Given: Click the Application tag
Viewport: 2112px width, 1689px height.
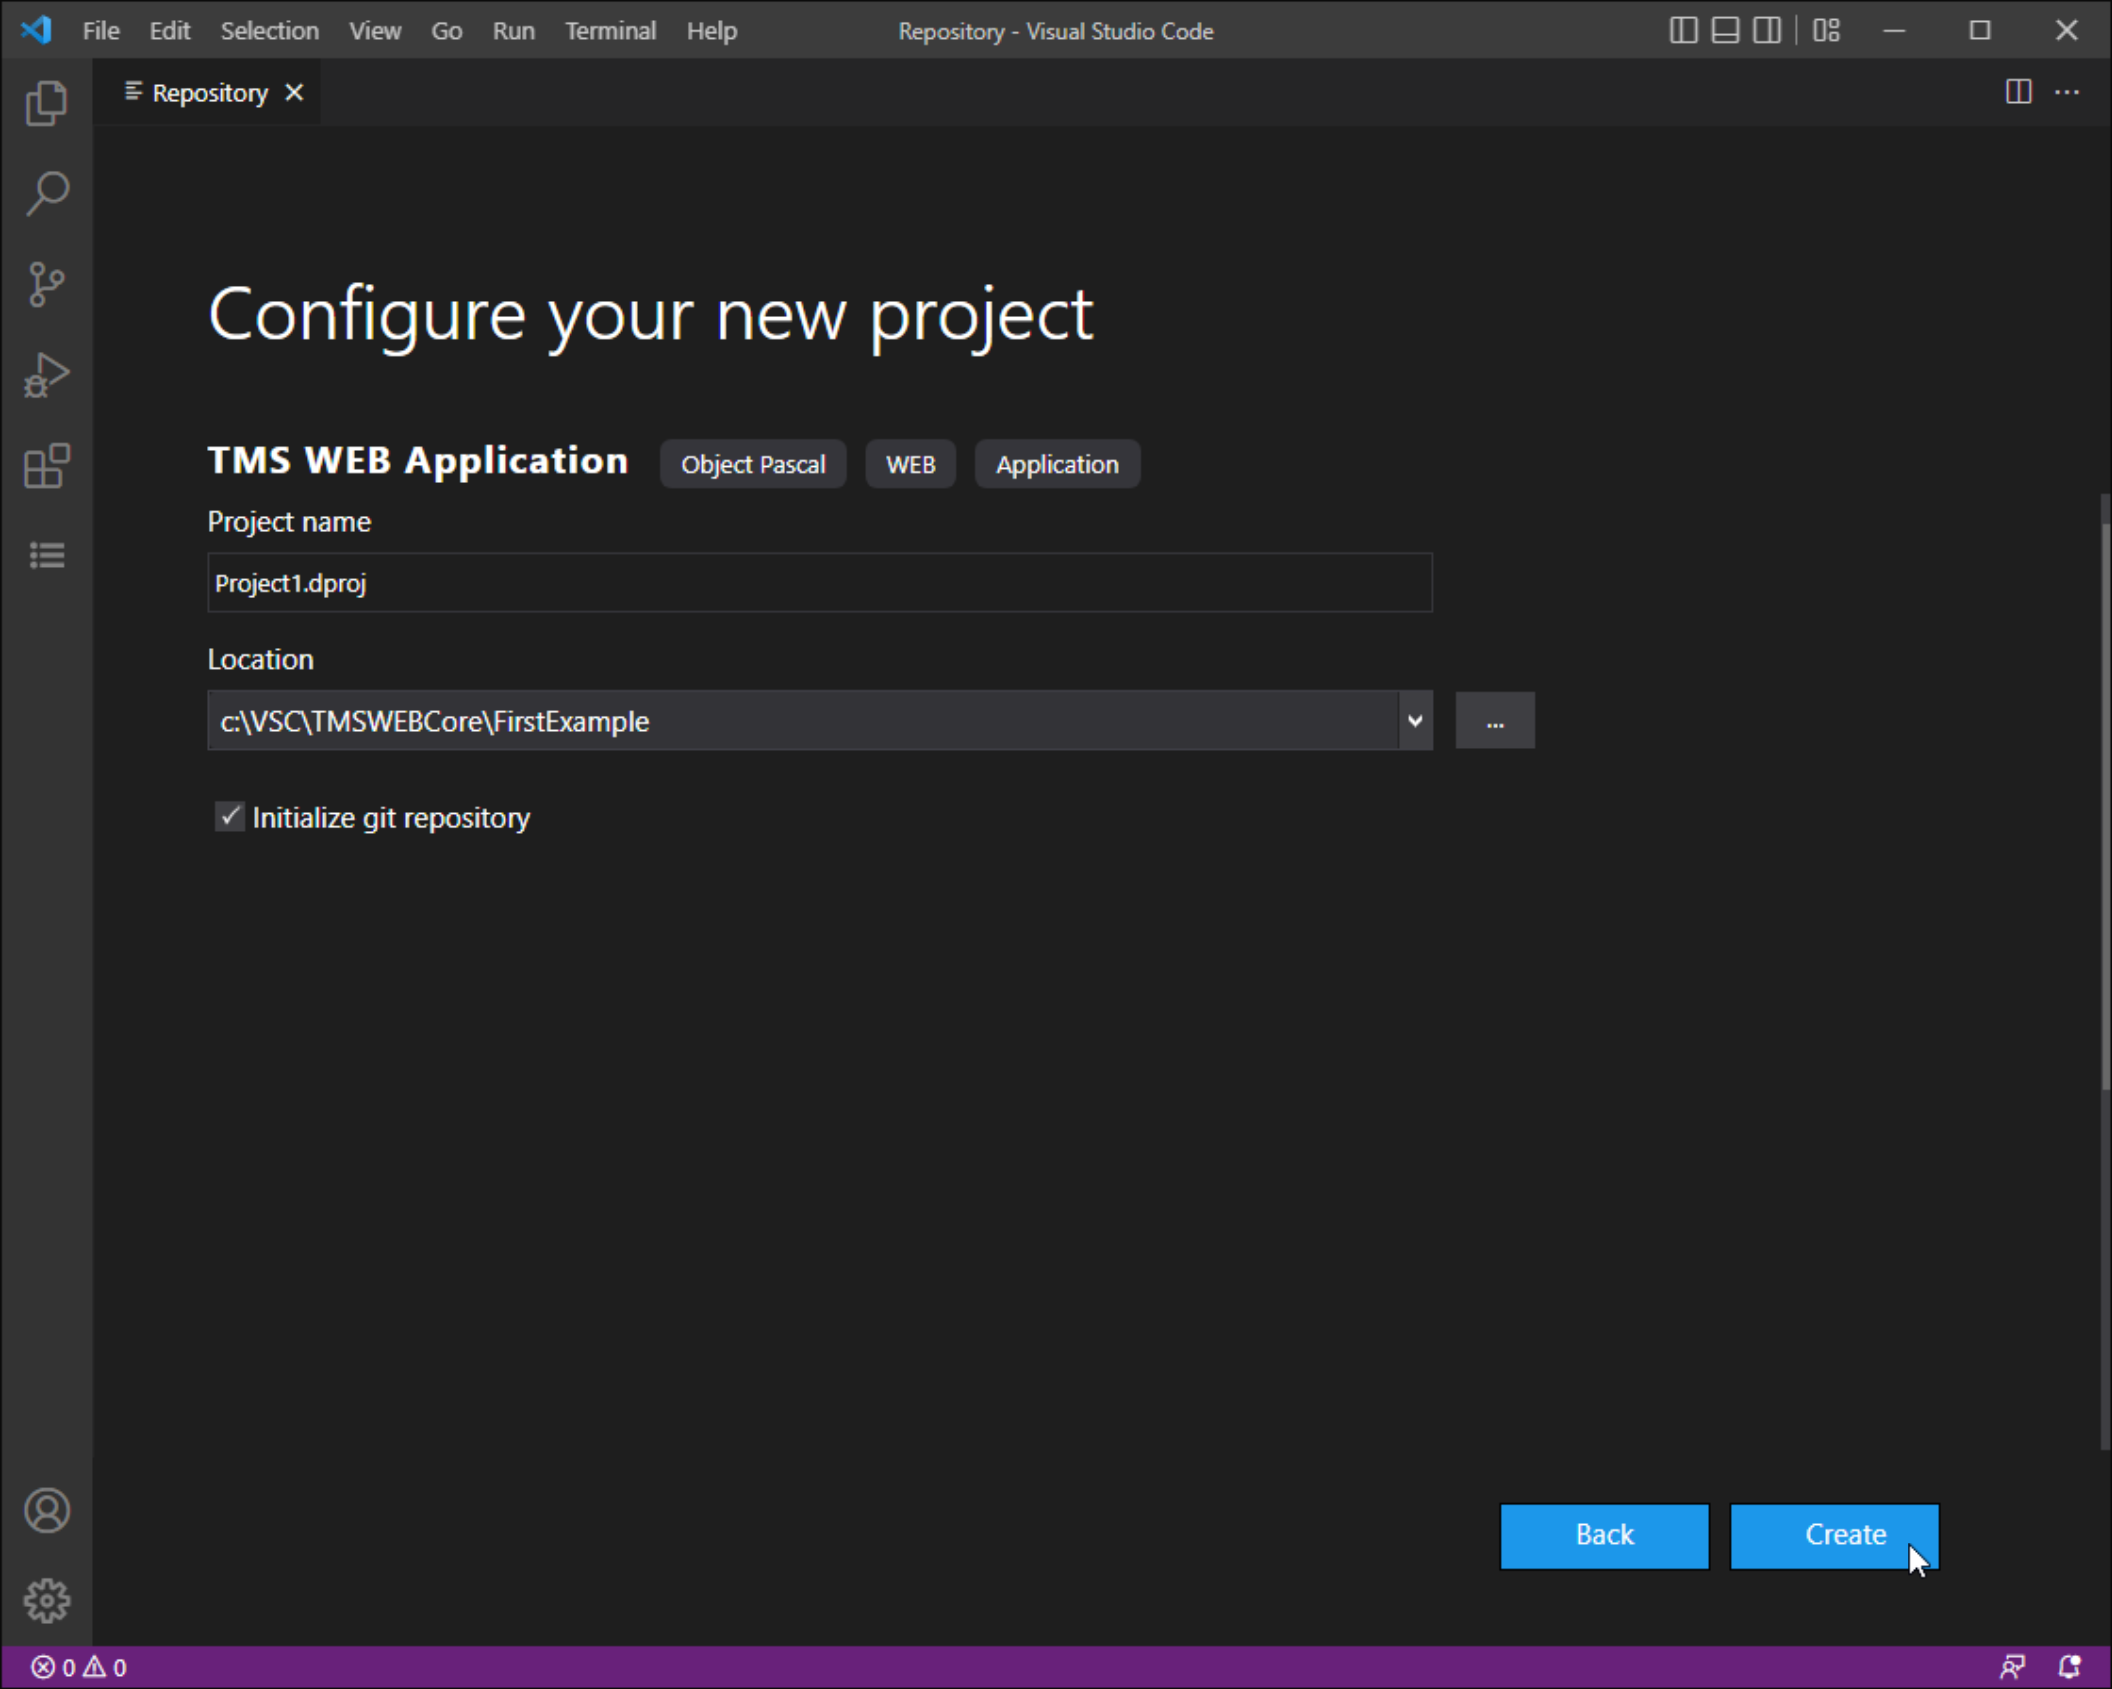Looking at the screenshot, I should [x=1057, y=464].
